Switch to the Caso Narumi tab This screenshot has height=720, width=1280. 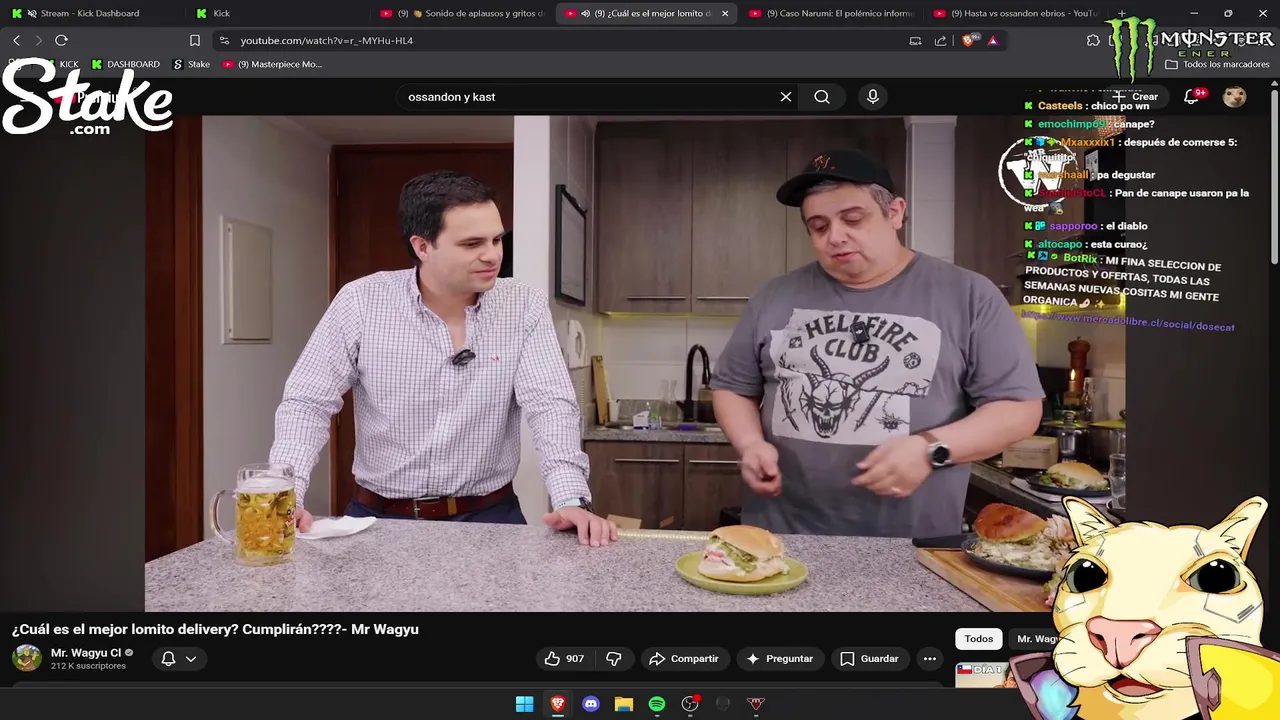[x=830, y=13]
